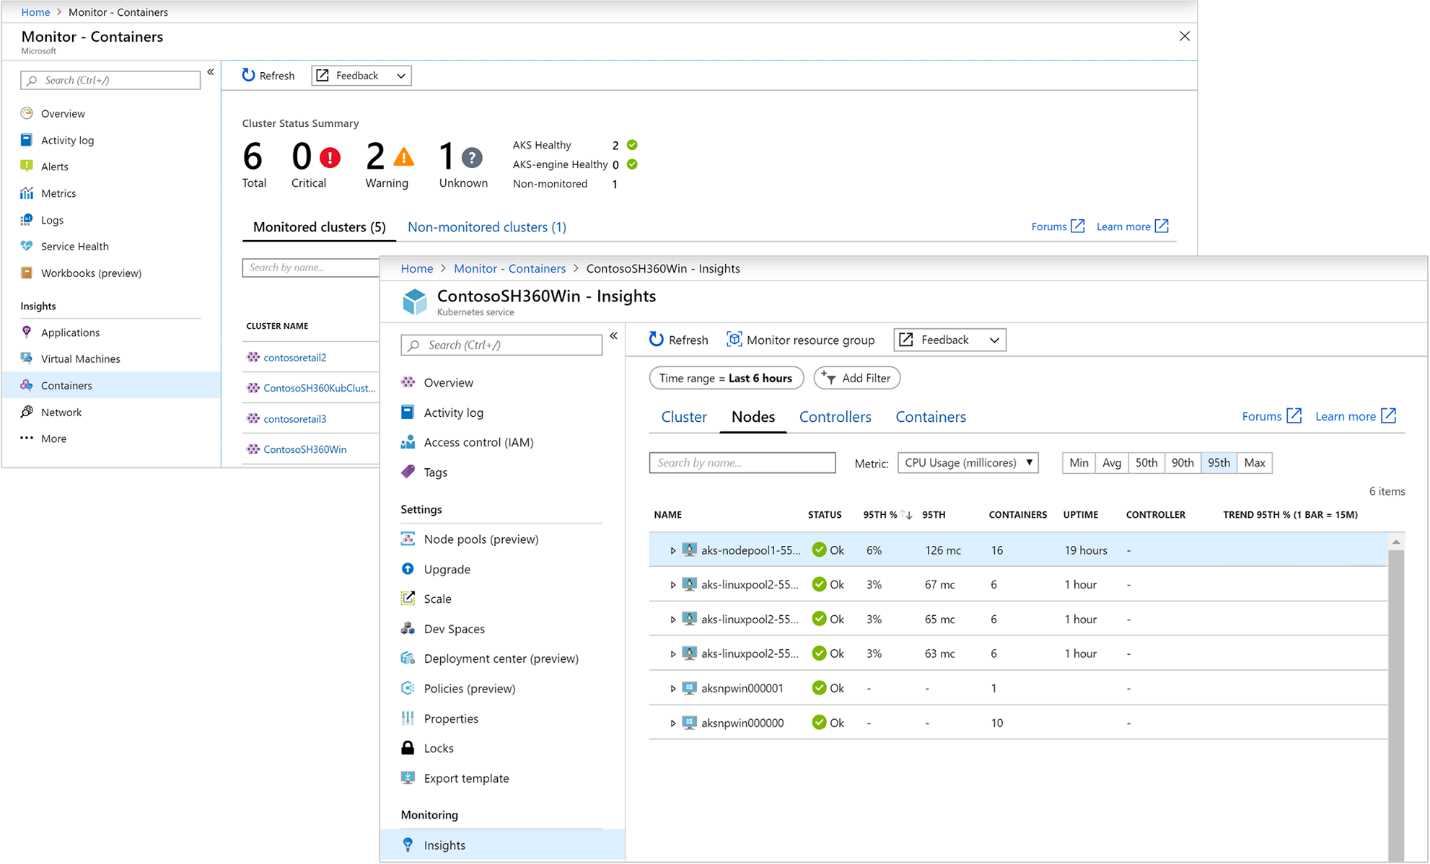The image size is (1430, 864).
Task: Select the Avg metric aggregation
Action: point(1112,462)
